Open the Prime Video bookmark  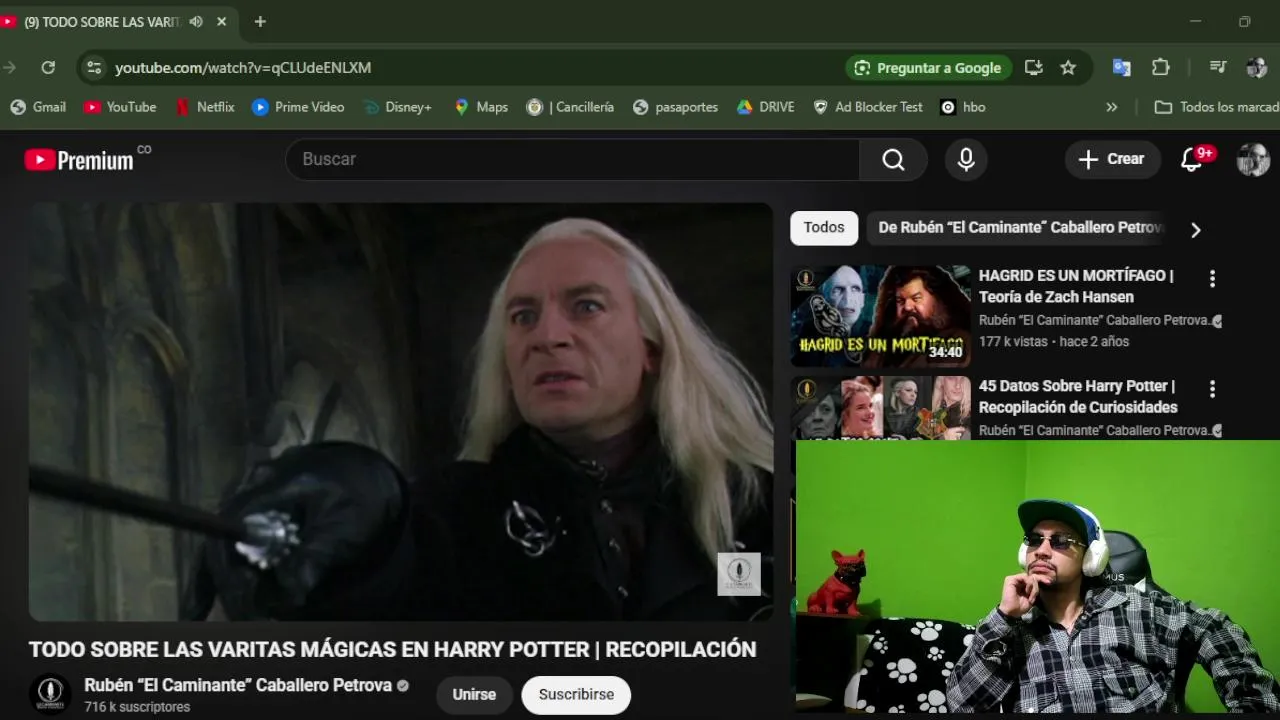(x=298, y=107)
